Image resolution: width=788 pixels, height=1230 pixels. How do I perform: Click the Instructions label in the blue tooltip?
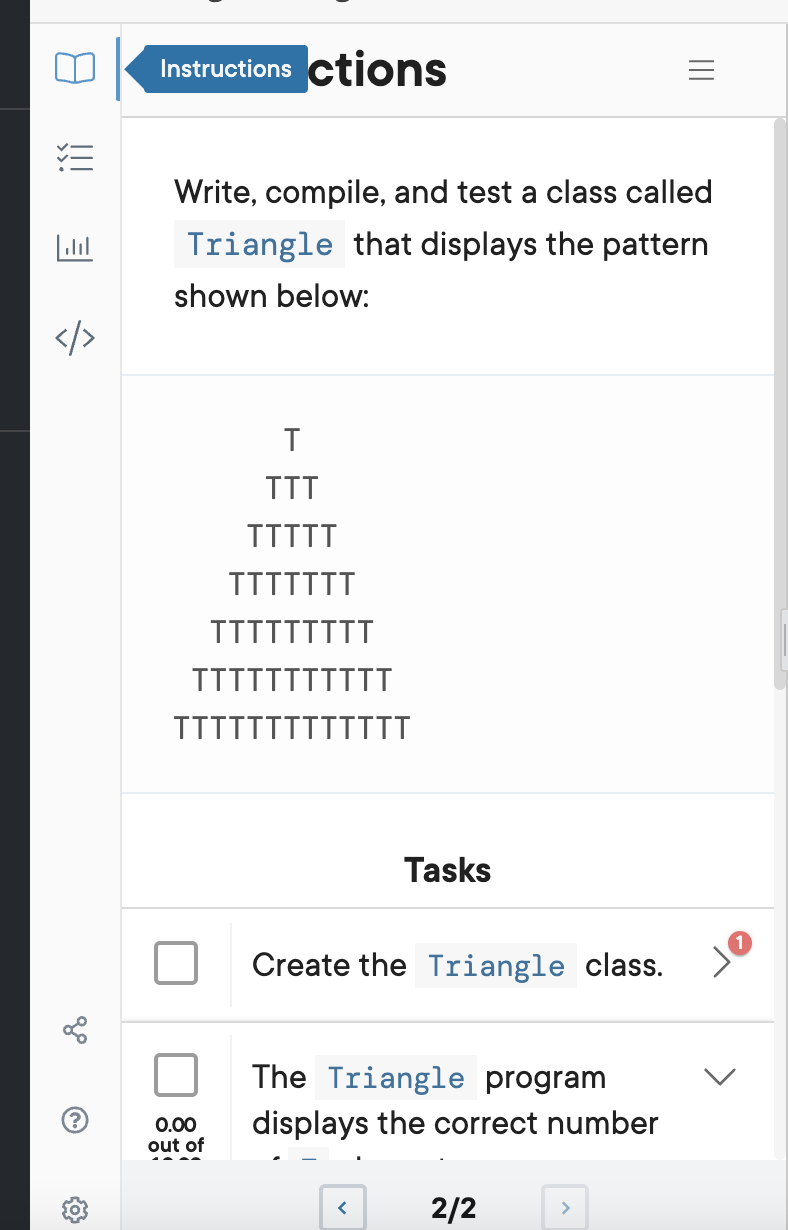tap(225, 68)
